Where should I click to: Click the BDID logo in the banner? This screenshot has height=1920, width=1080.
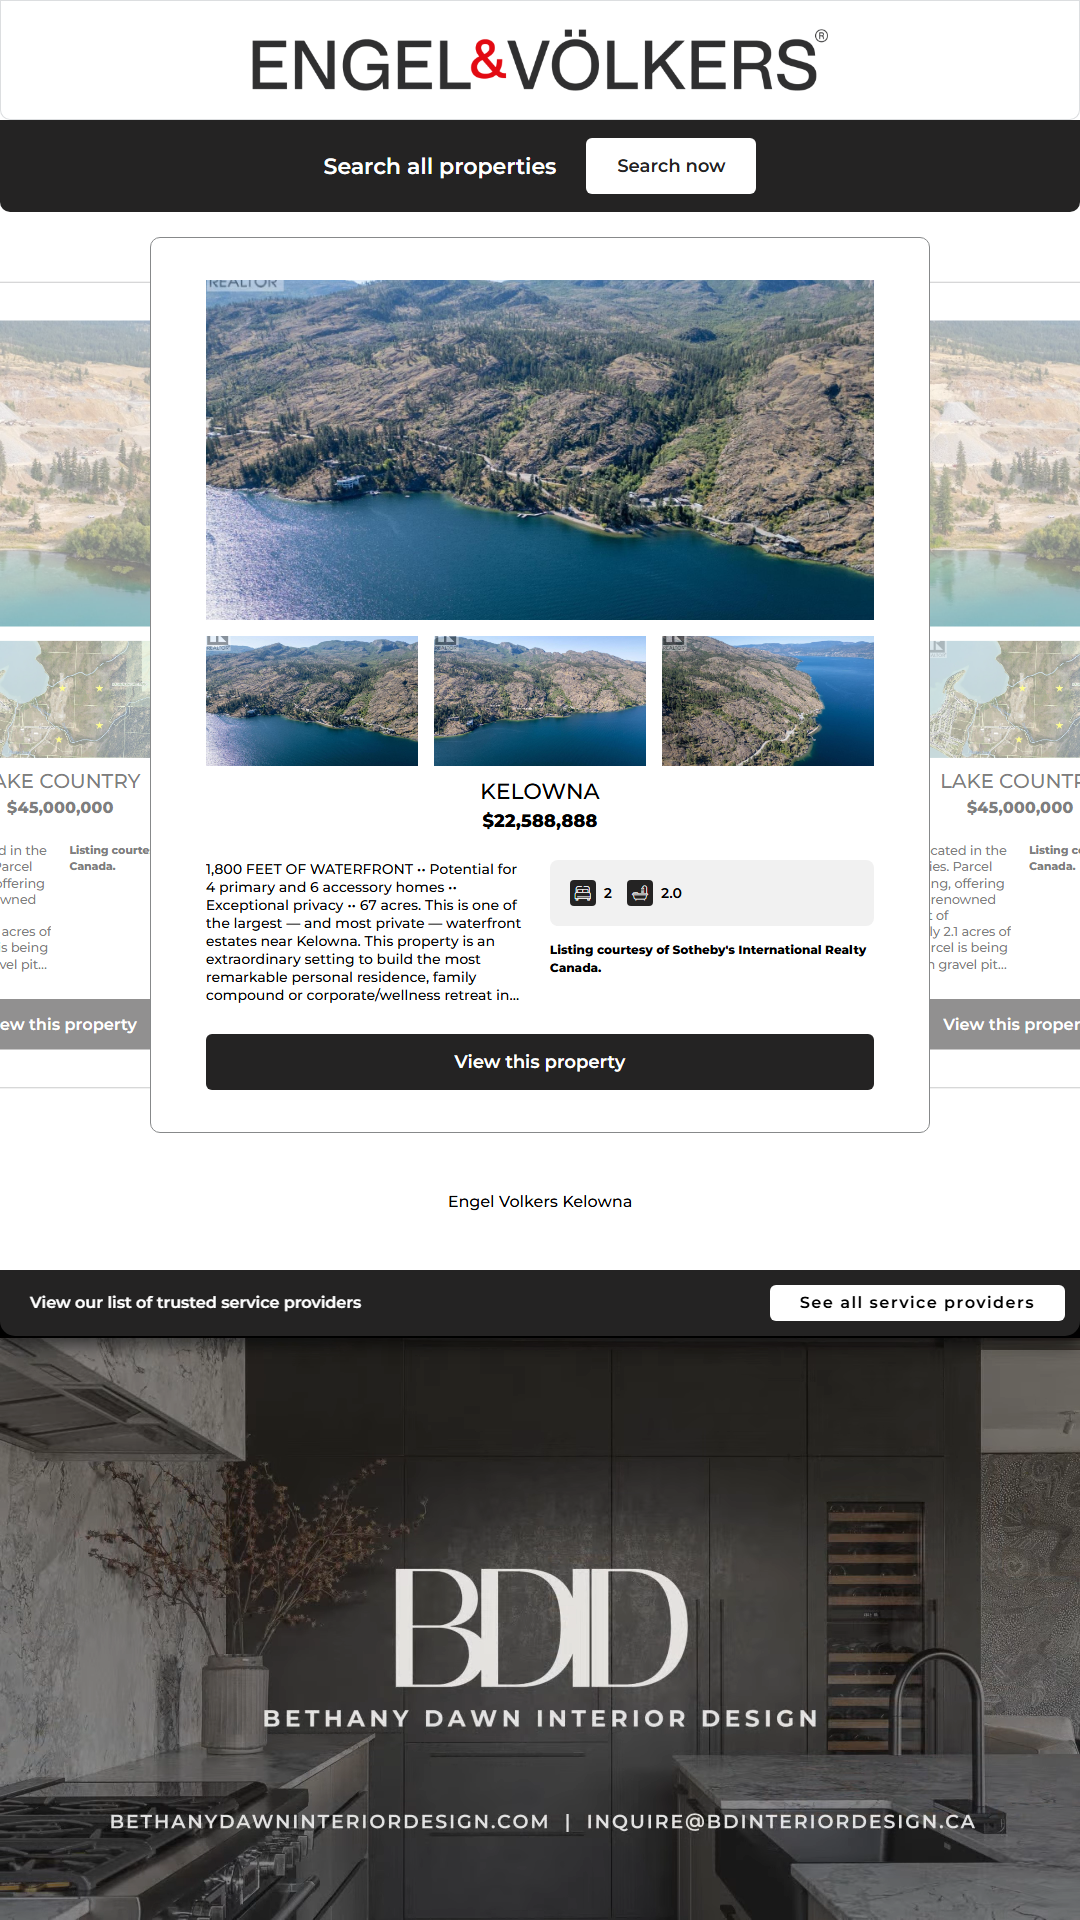[x=540, y=1628]
